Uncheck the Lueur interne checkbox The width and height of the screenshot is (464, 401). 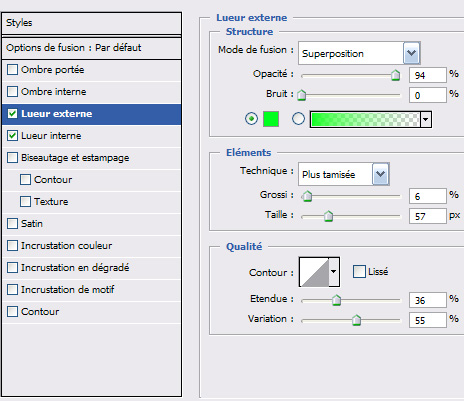12,136
